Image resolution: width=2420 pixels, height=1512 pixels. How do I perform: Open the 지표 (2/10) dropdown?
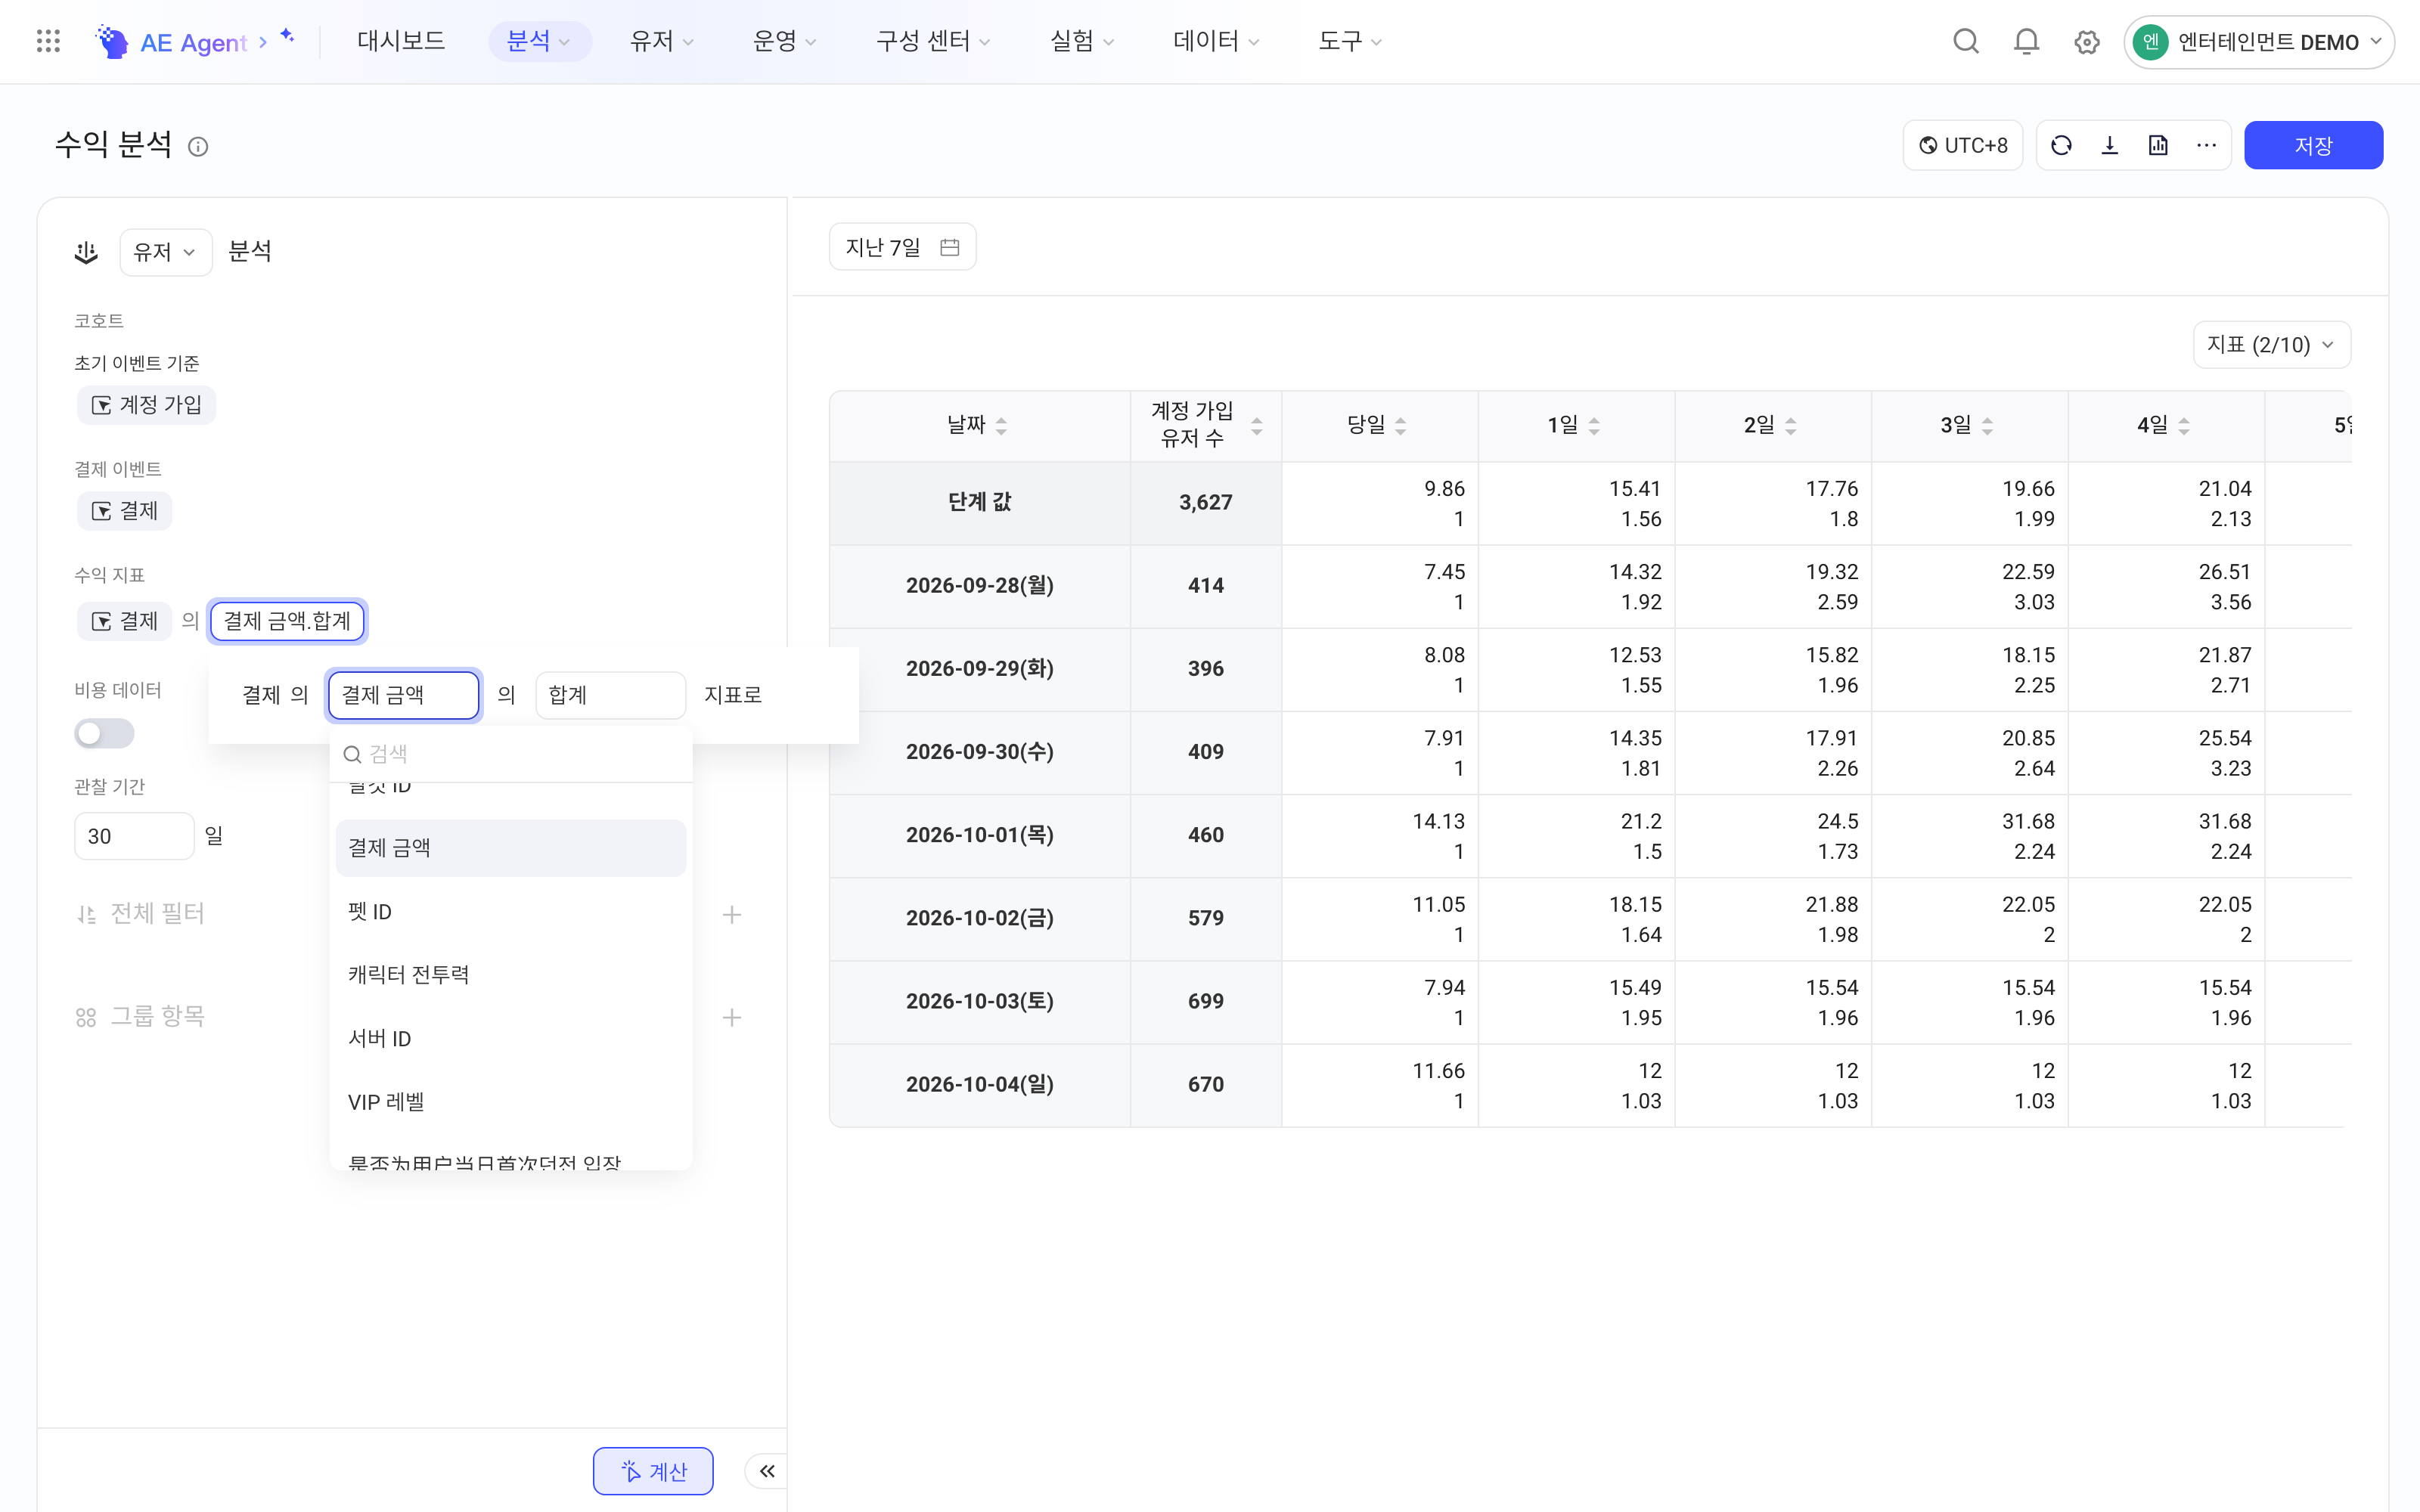(2271, 345)
